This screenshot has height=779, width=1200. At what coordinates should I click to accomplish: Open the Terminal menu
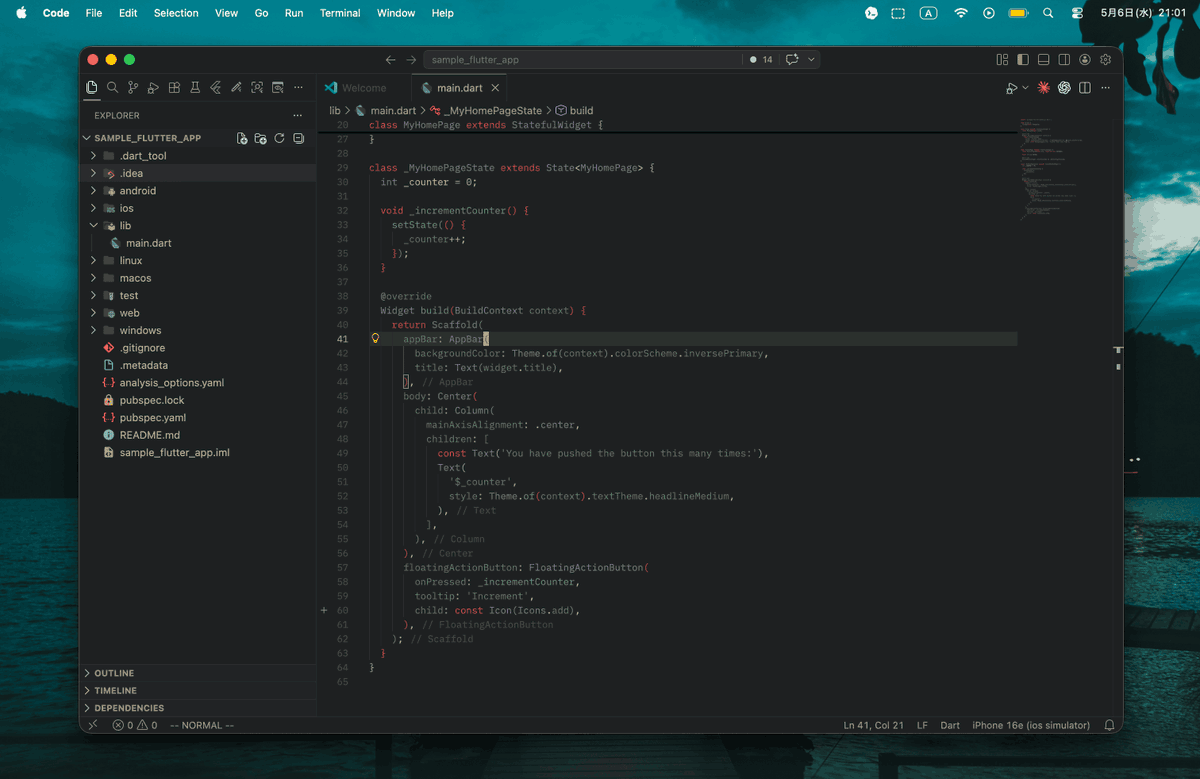click(x=340, y=13)
